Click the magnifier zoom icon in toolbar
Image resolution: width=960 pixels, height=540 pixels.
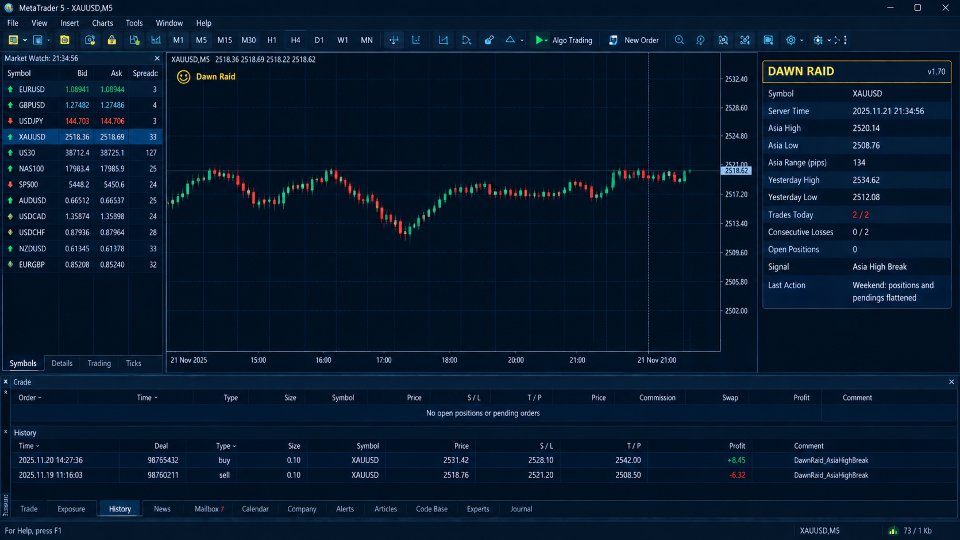pyautogui.click(x=679, y=40)
